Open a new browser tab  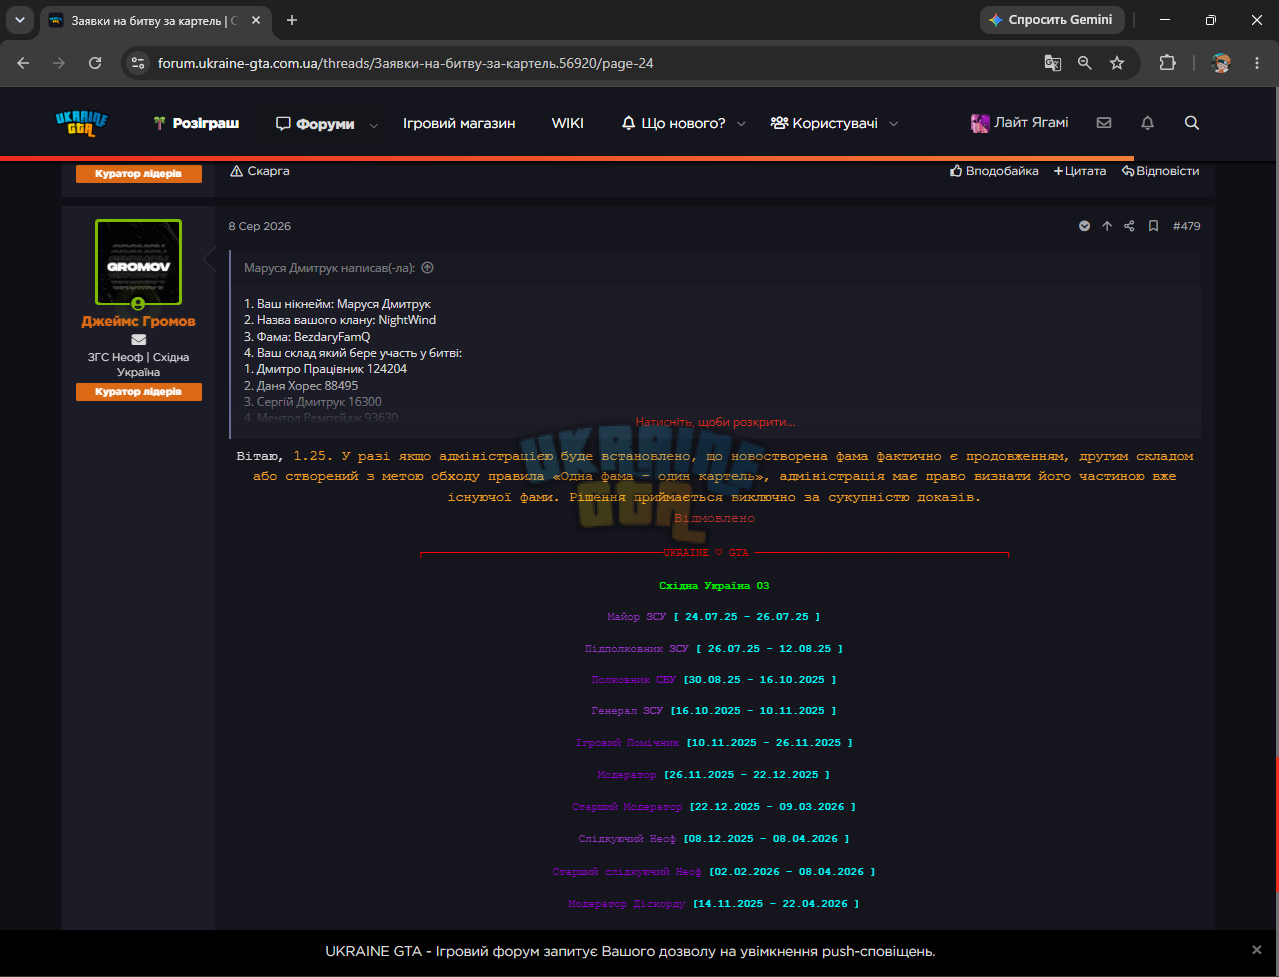click(x=292, y=20)
